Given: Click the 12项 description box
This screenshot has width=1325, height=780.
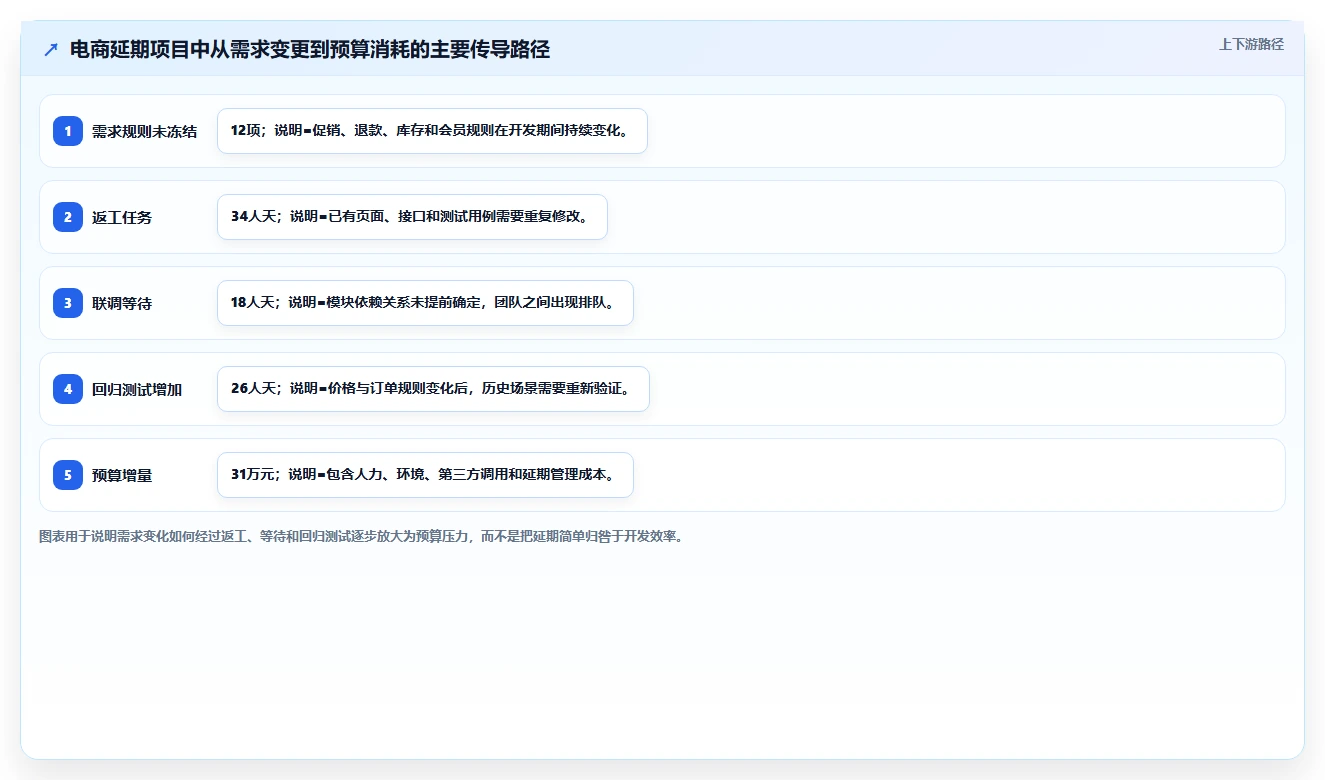Looking at the screenshot, I should [x=432, y=131].
